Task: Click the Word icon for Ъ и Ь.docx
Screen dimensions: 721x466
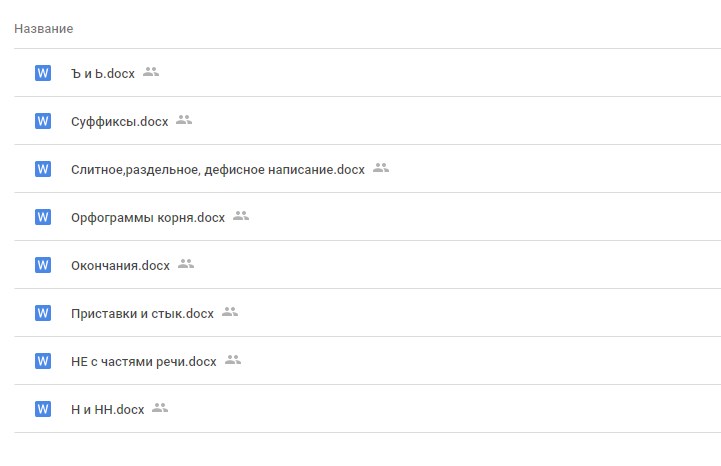Action: [x=43, y=73]
